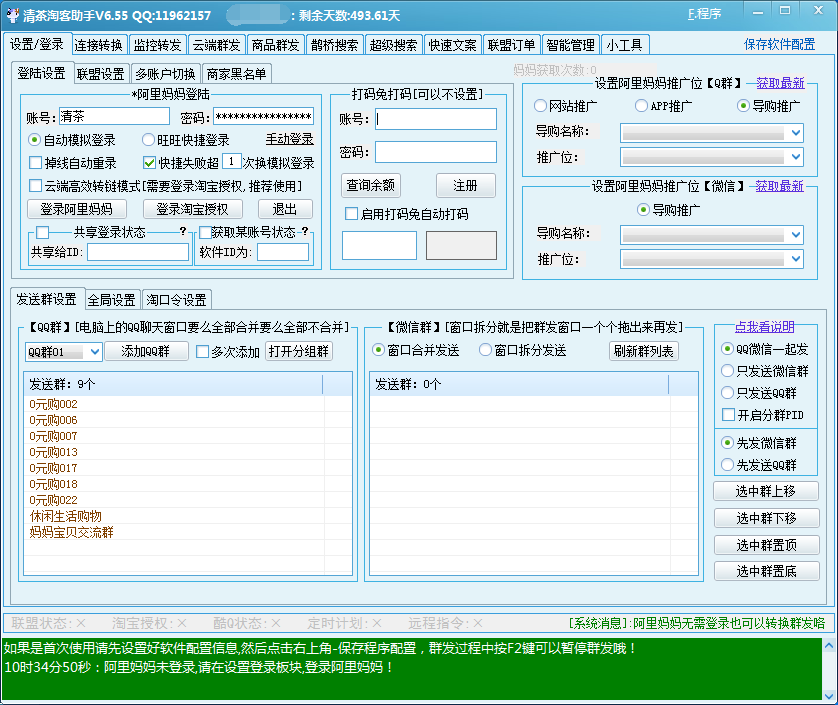Image resolution: width=838 pixels, height=705 pixels.
Task: Click the 选中群置顶 button
Action: [x=766, y=545]
